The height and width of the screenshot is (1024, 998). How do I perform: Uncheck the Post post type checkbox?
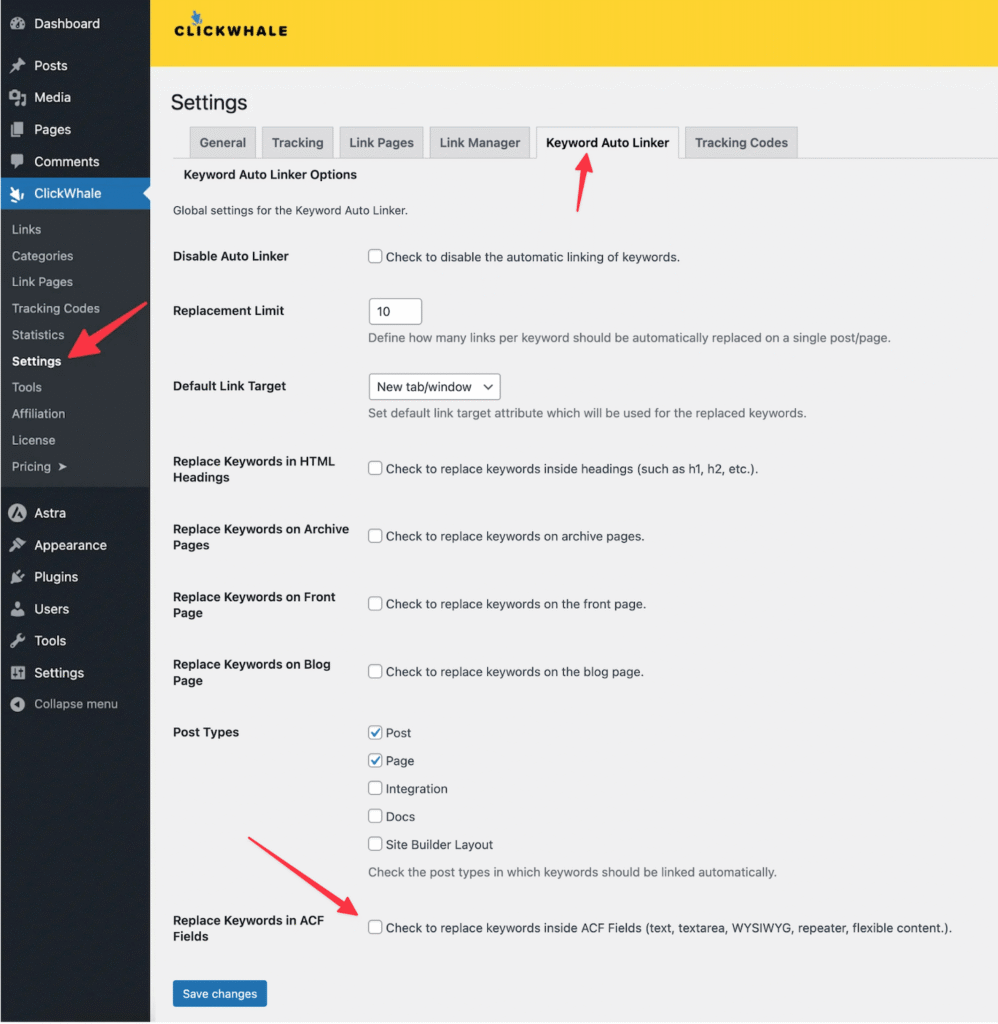point(375,732)
